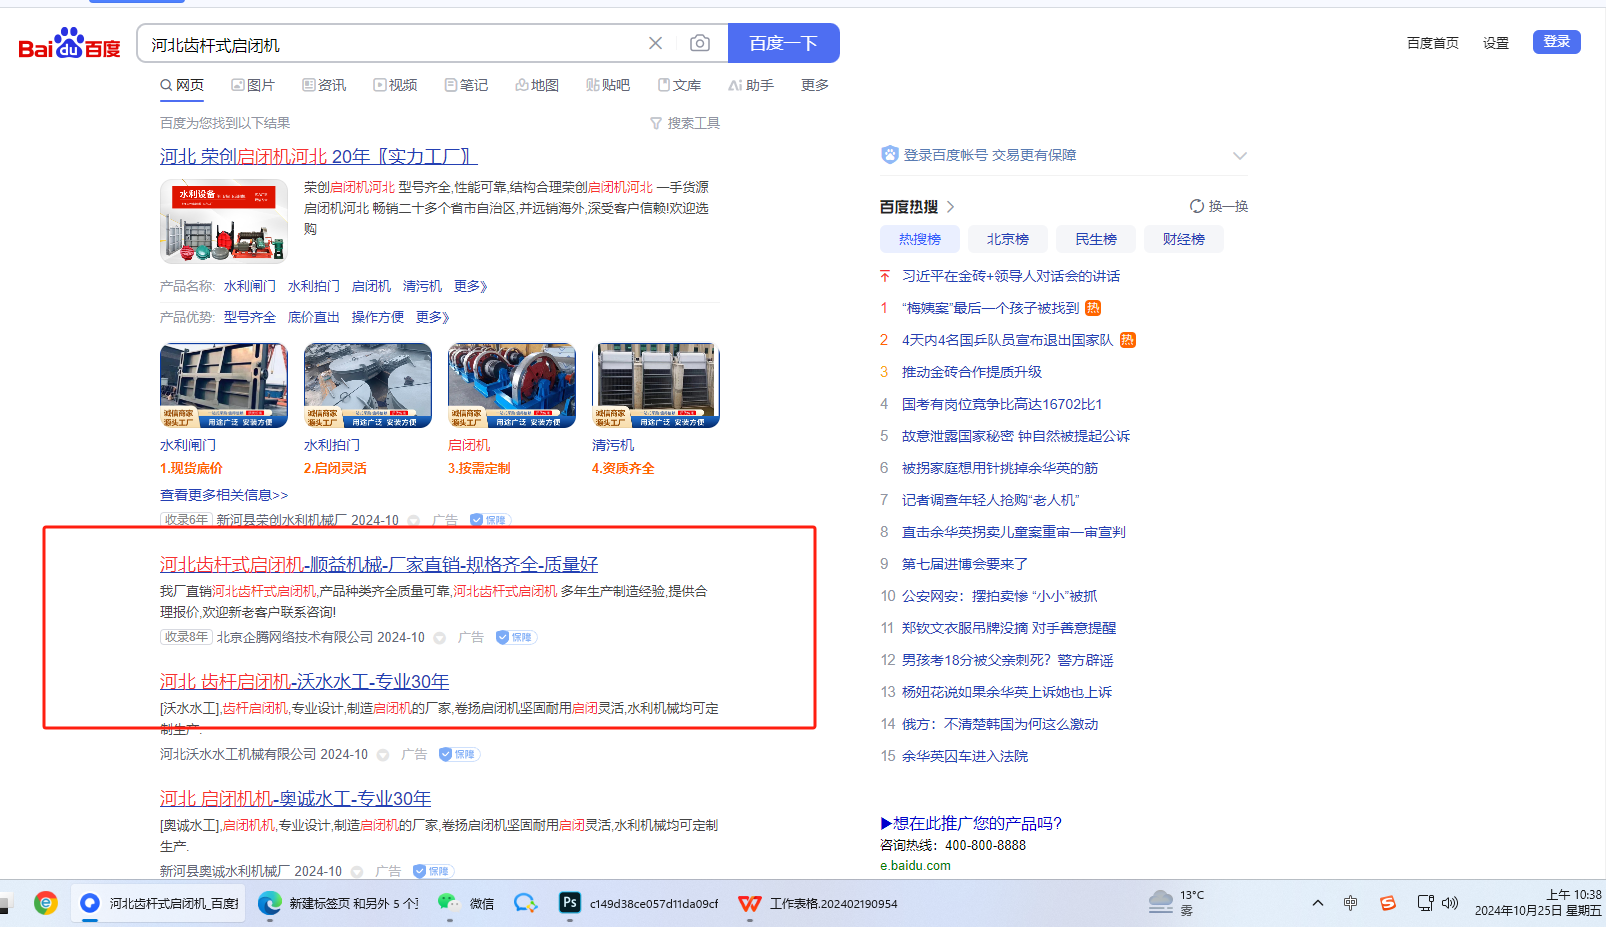Click the Baidu logo

pyautogui.click(x=69, y=44)
